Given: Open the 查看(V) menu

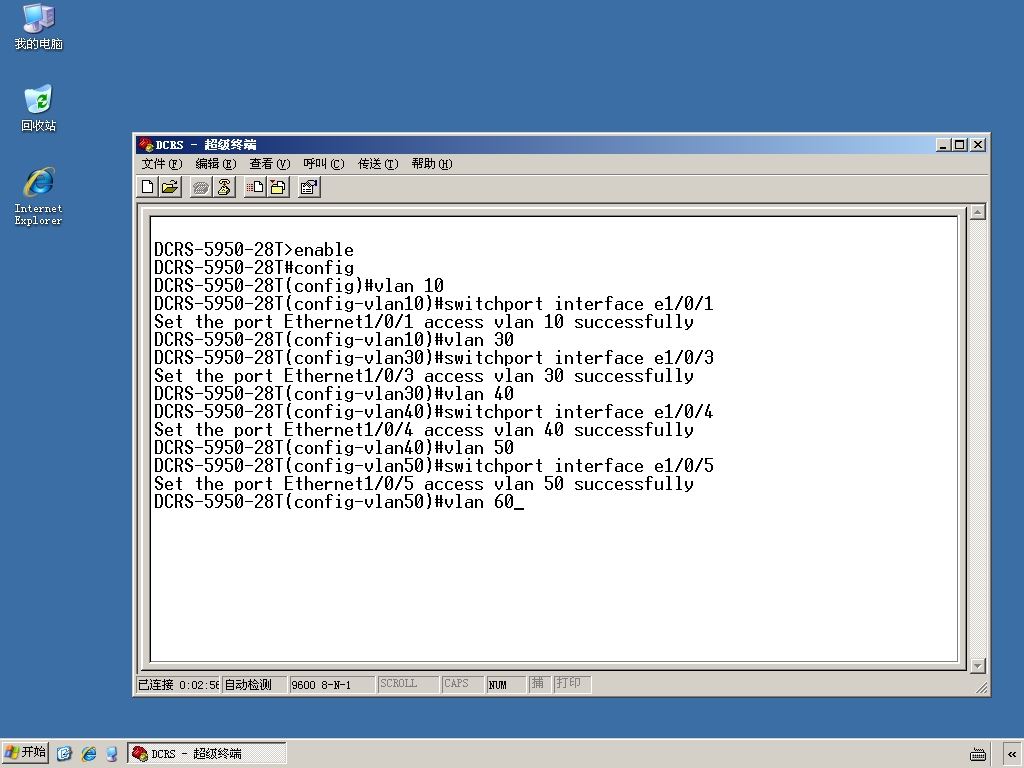Looking at the screenshot, I should click(269, 164).
